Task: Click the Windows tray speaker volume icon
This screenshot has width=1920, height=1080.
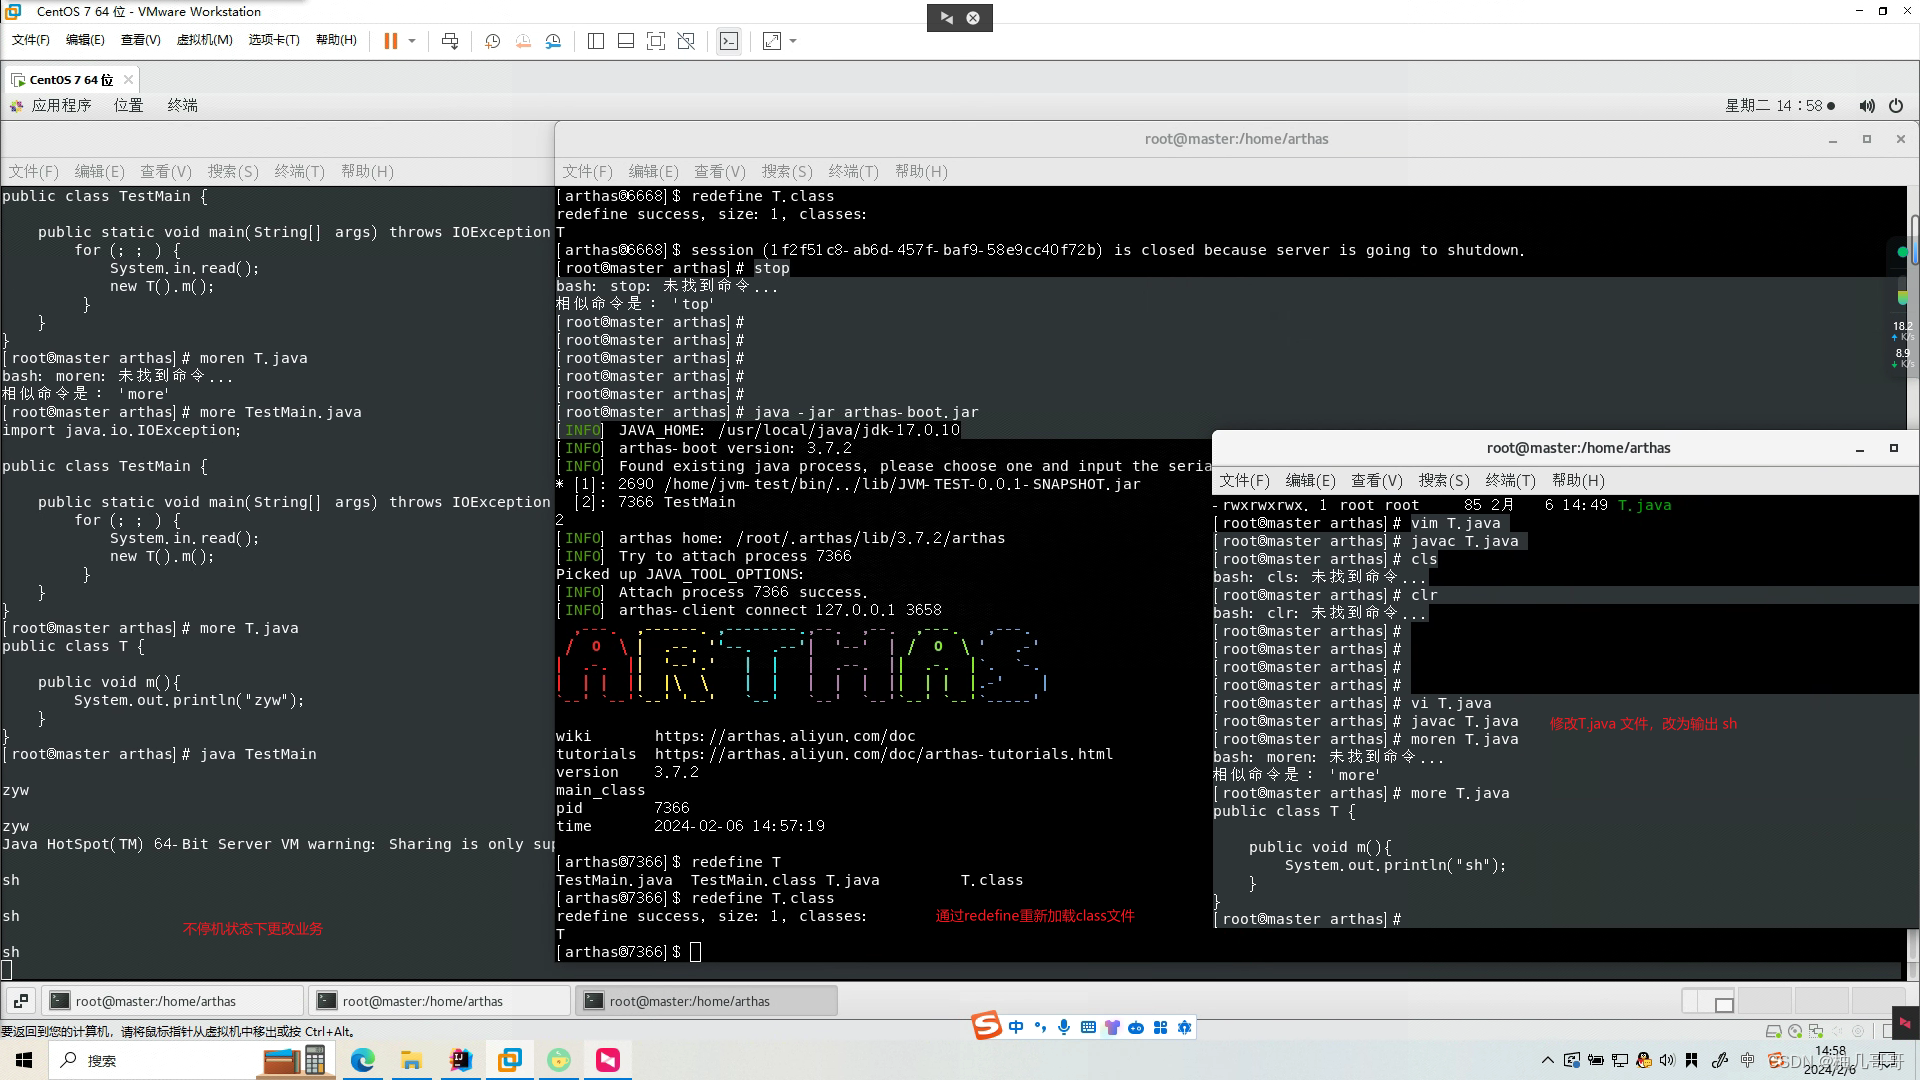Action: click(x=1667, y=1060)
